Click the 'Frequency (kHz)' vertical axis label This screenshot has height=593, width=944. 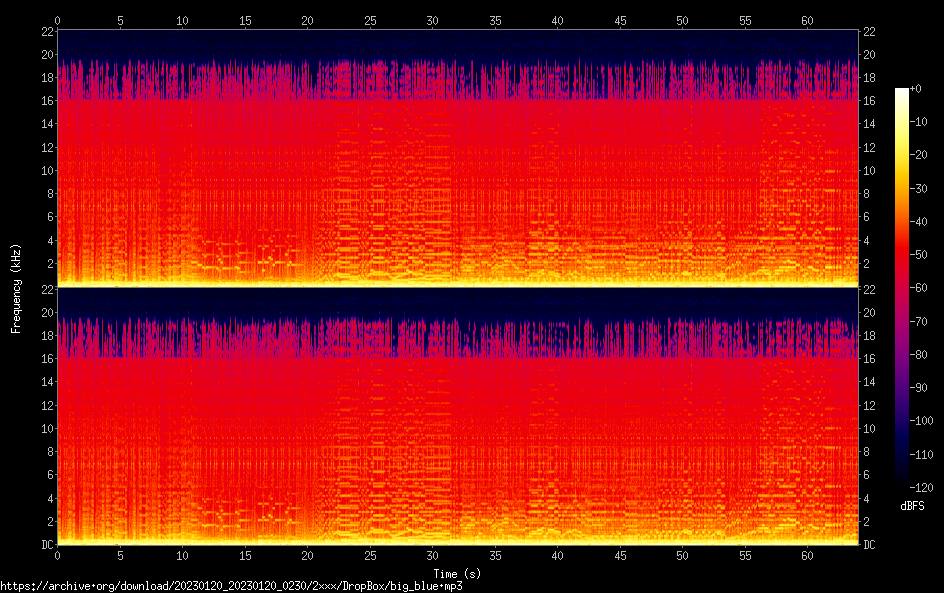pyautogui.click(x=16, y=287)
